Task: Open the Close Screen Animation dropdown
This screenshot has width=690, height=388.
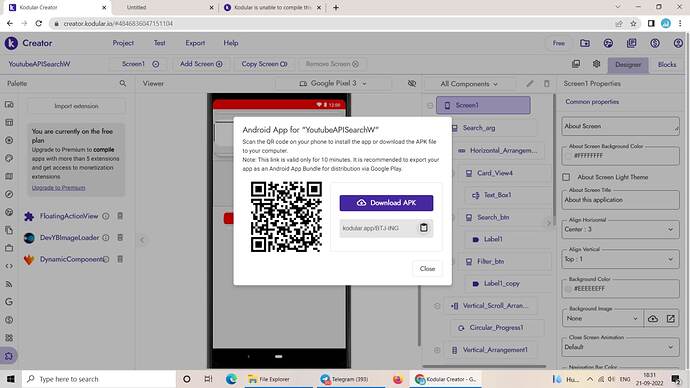Action: pyautogui.click(x=620, y=347)
